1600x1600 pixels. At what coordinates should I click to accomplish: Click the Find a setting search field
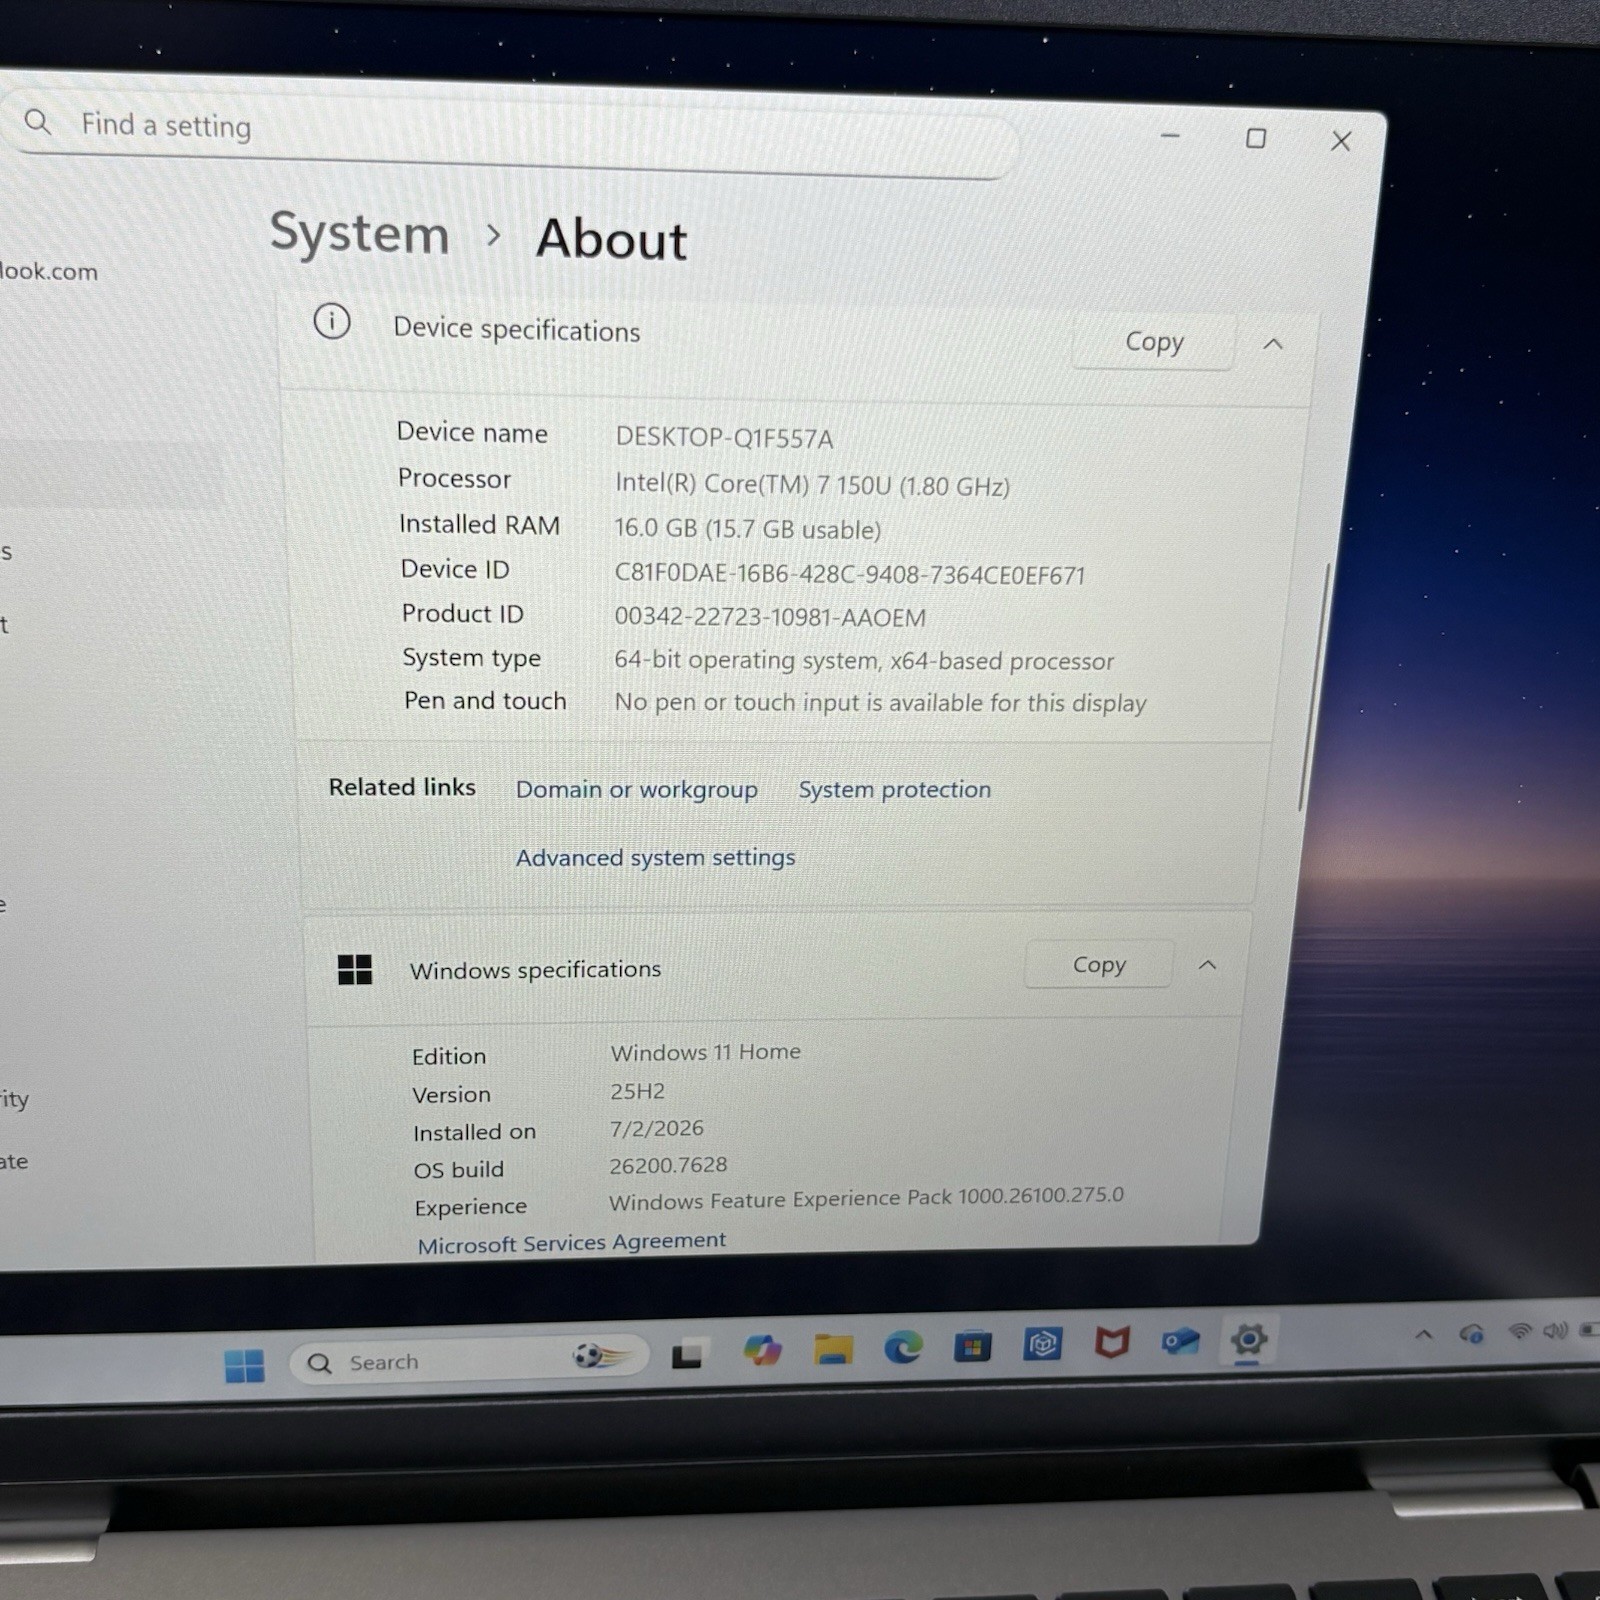tap(510, 133)
